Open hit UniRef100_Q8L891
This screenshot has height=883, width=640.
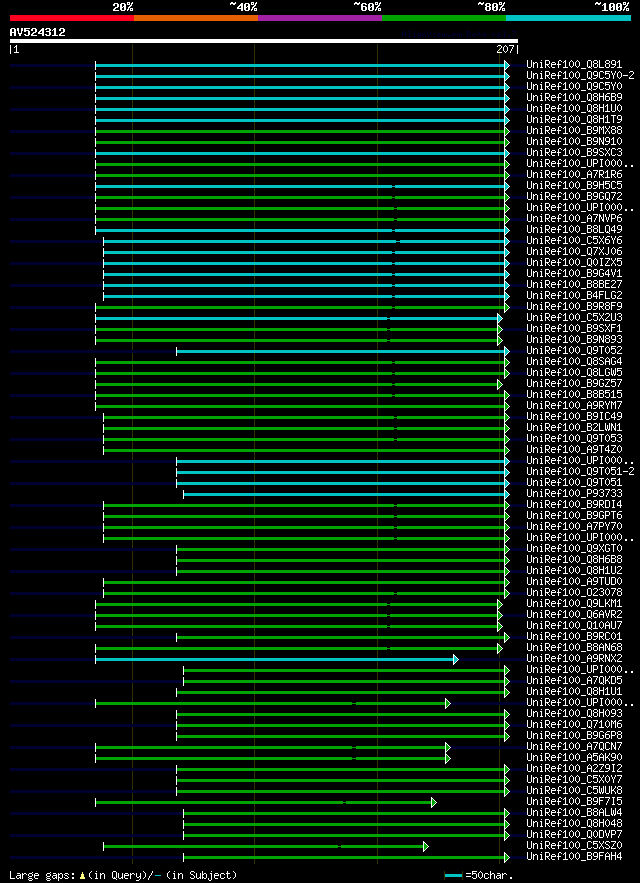click(574, 65)
